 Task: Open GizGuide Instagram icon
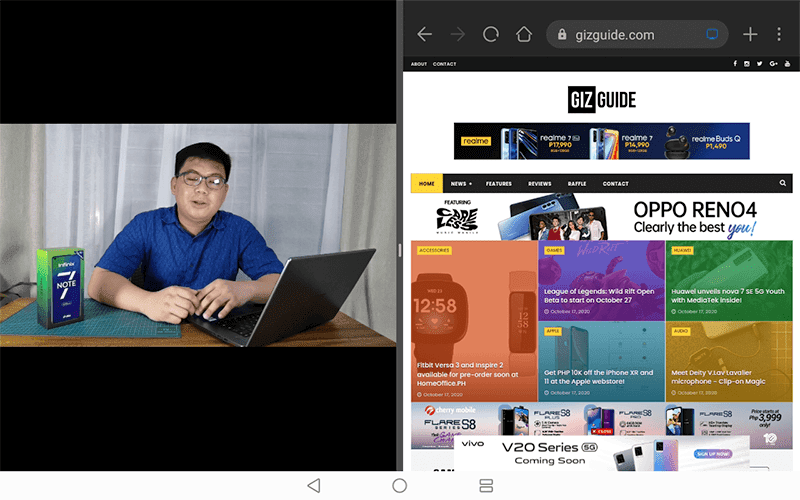(x=747, y=64)
